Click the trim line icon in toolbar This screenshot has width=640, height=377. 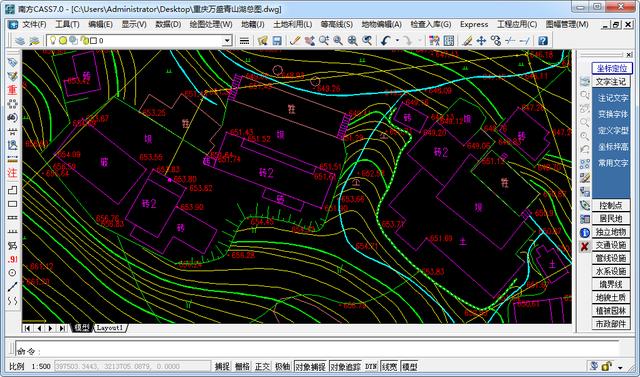[x=510, y=40]
